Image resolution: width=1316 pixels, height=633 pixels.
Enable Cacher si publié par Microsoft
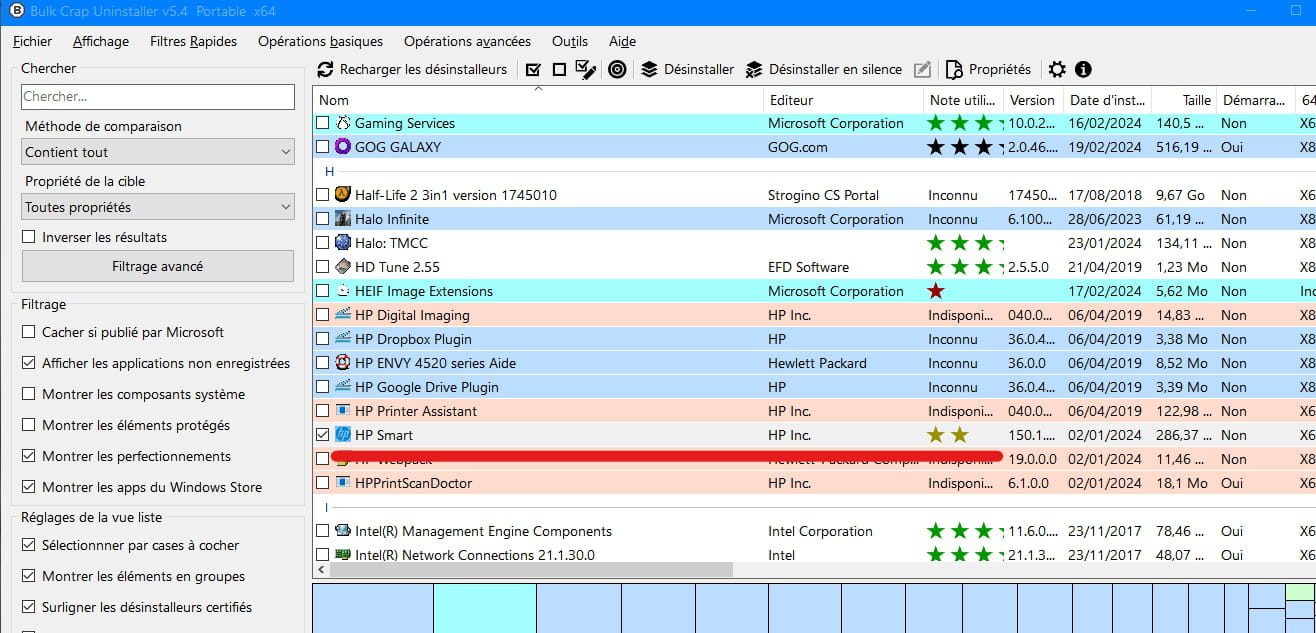point(28,332)
